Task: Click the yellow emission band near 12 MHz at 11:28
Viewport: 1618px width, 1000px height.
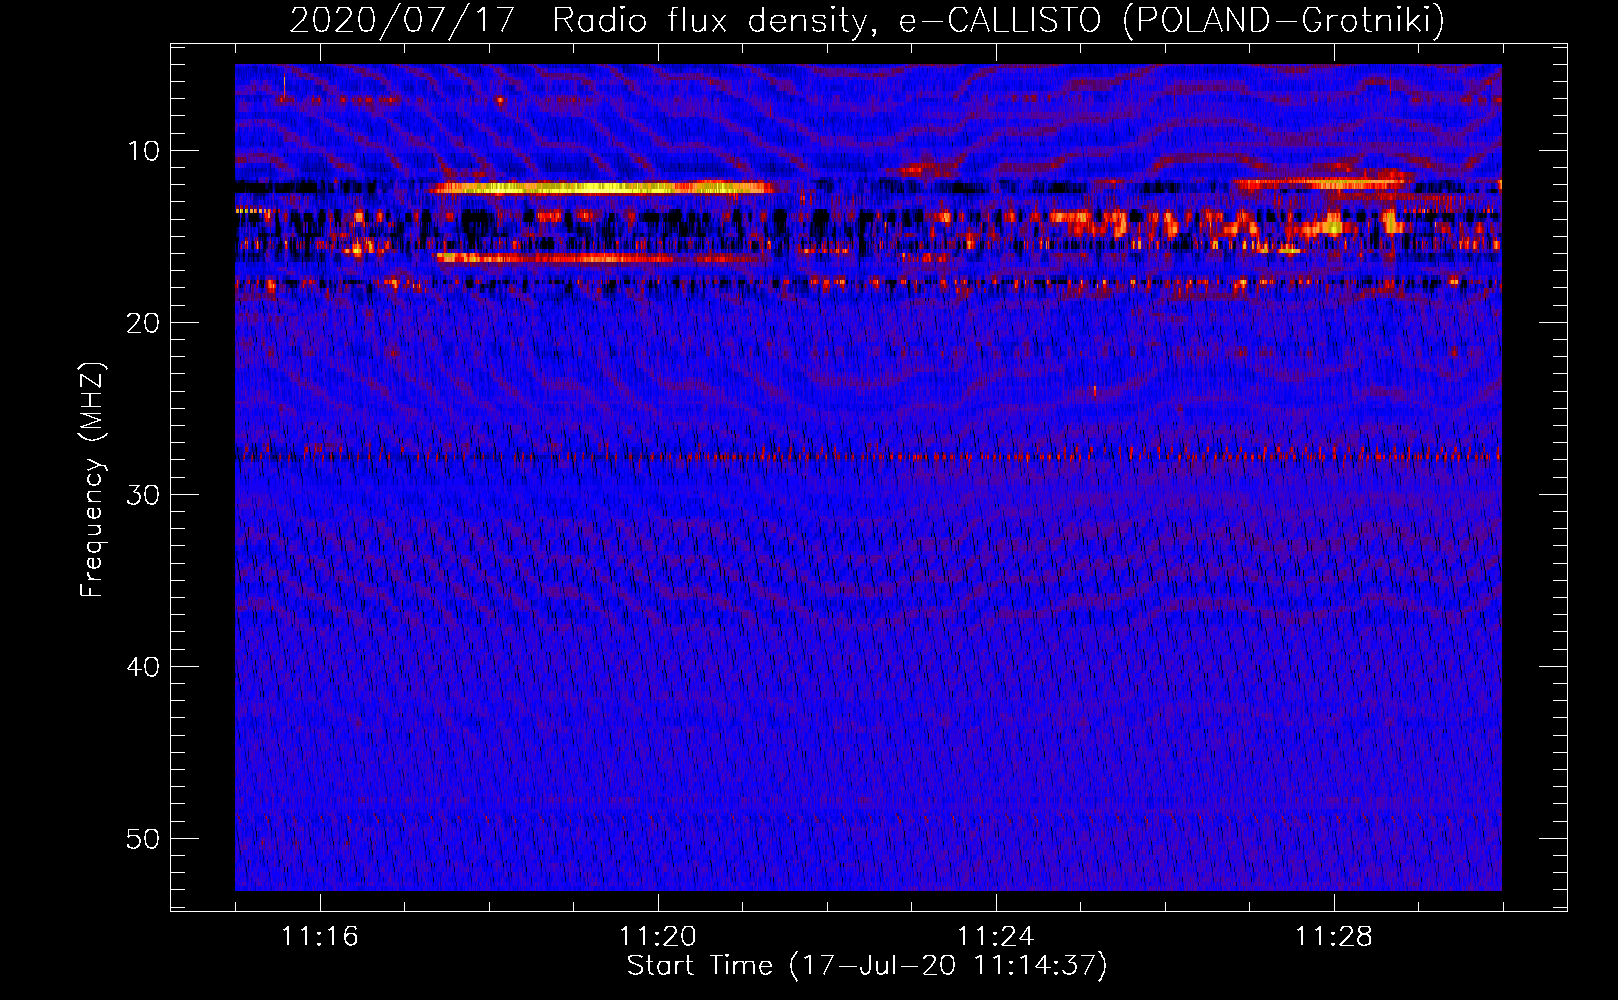Action: [x=1322, y=183]
